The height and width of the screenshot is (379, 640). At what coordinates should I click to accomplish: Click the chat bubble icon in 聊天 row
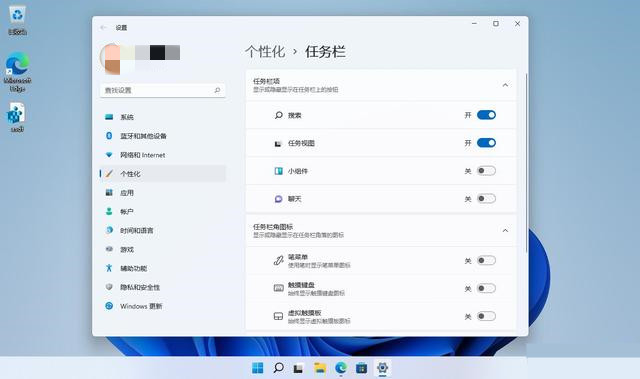(x=278, y=199)
